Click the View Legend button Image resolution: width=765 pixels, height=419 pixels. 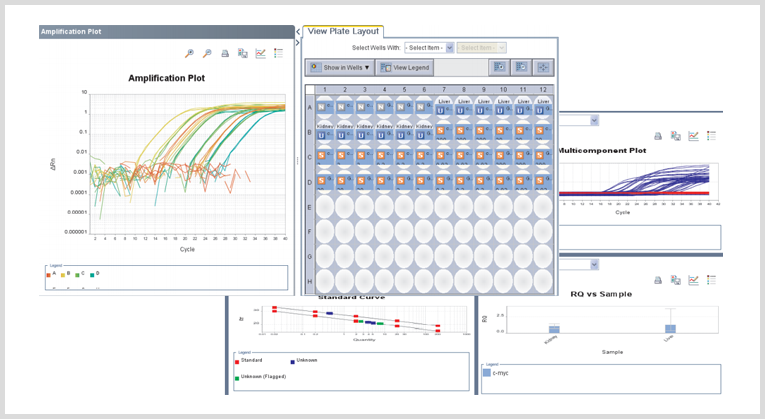(x=405, y=68)
